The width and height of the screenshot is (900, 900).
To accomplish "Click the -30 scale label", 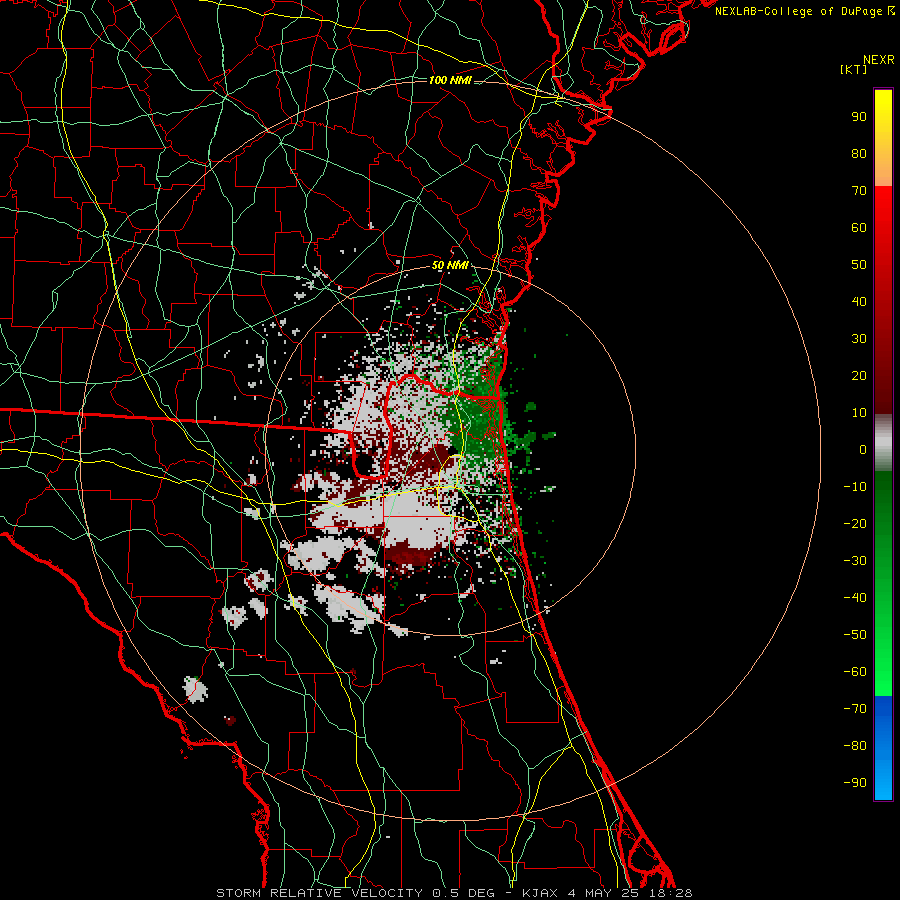I will click(x=855, y=561).
